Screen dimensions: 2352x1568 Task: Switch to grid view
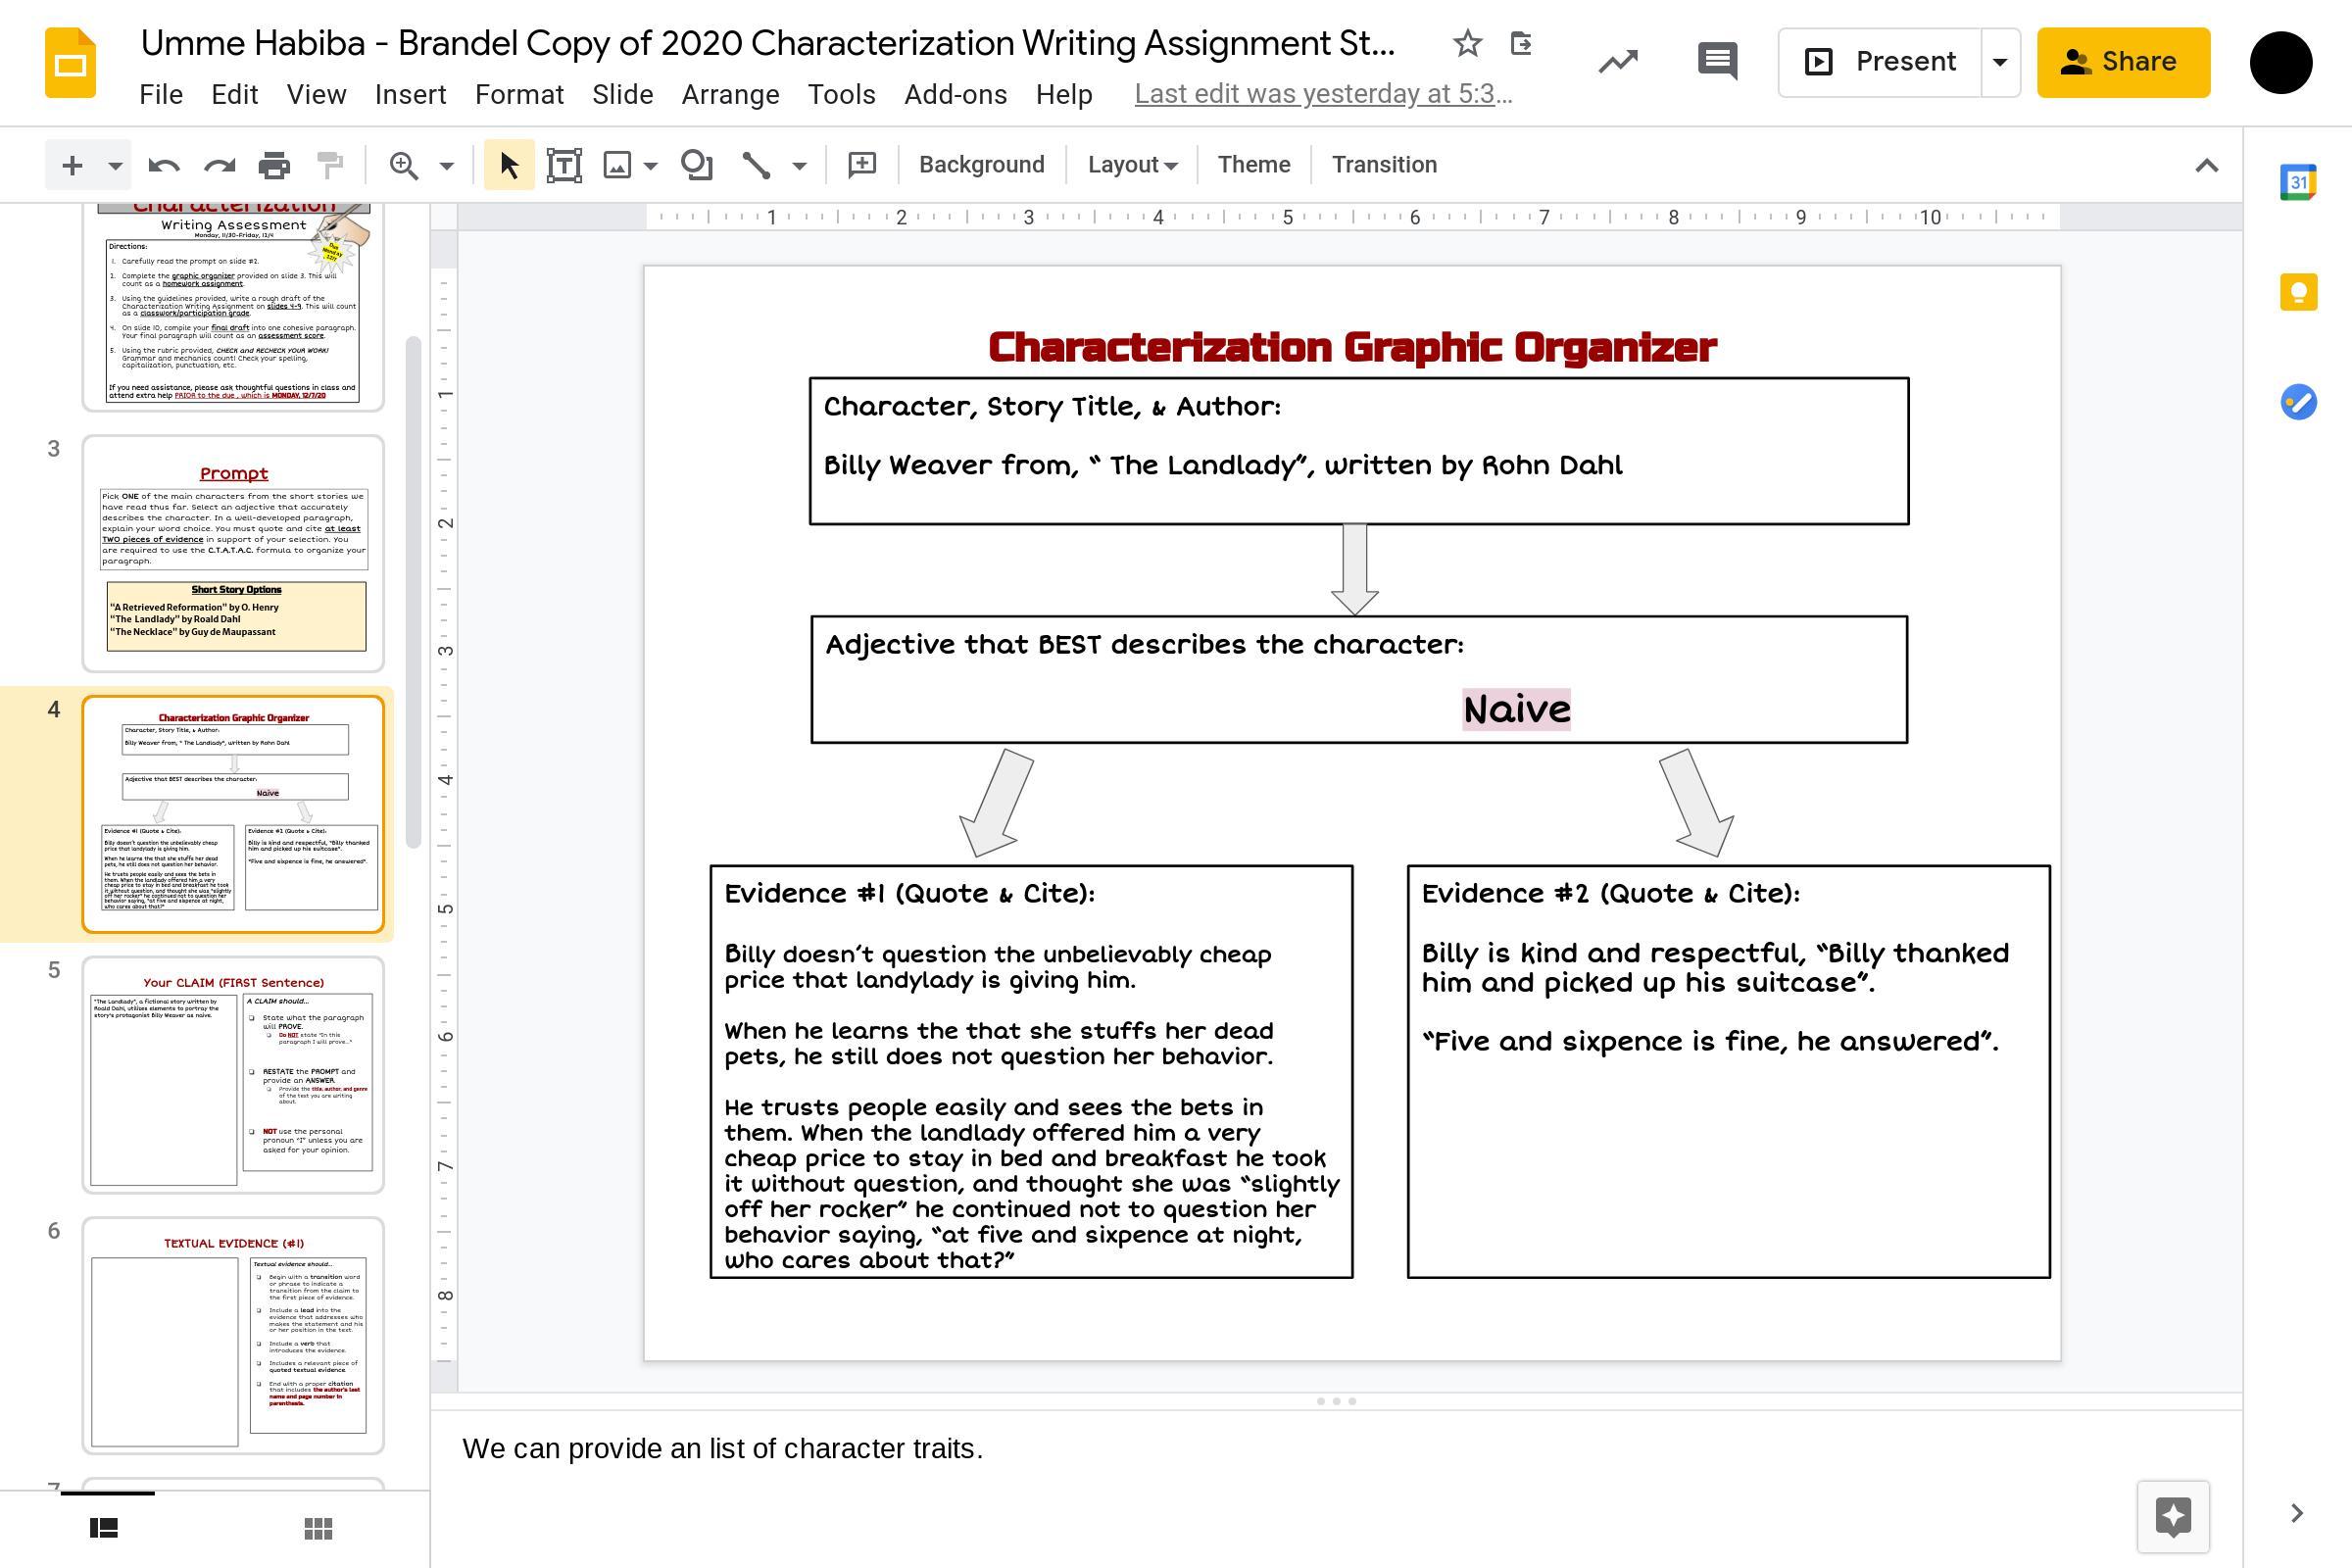click(x=318, y=1528)
